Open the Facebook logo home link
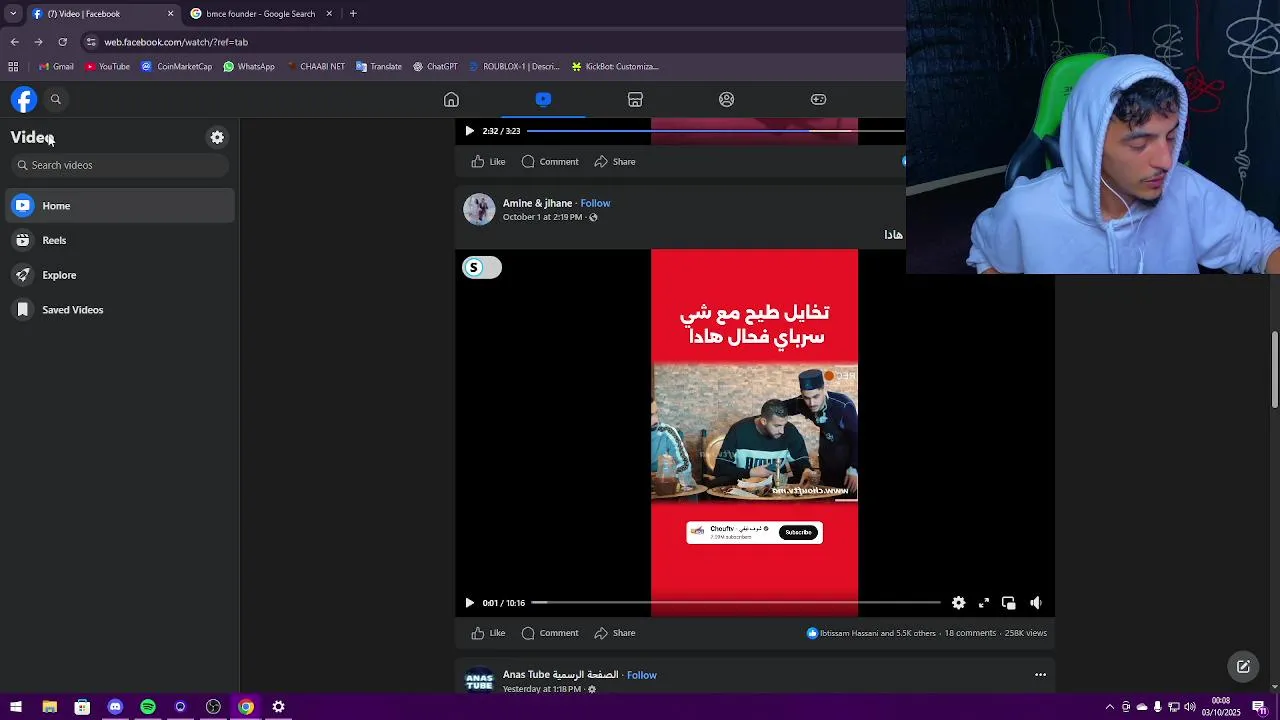1280x720 pixels. click(x=24, y=99)
